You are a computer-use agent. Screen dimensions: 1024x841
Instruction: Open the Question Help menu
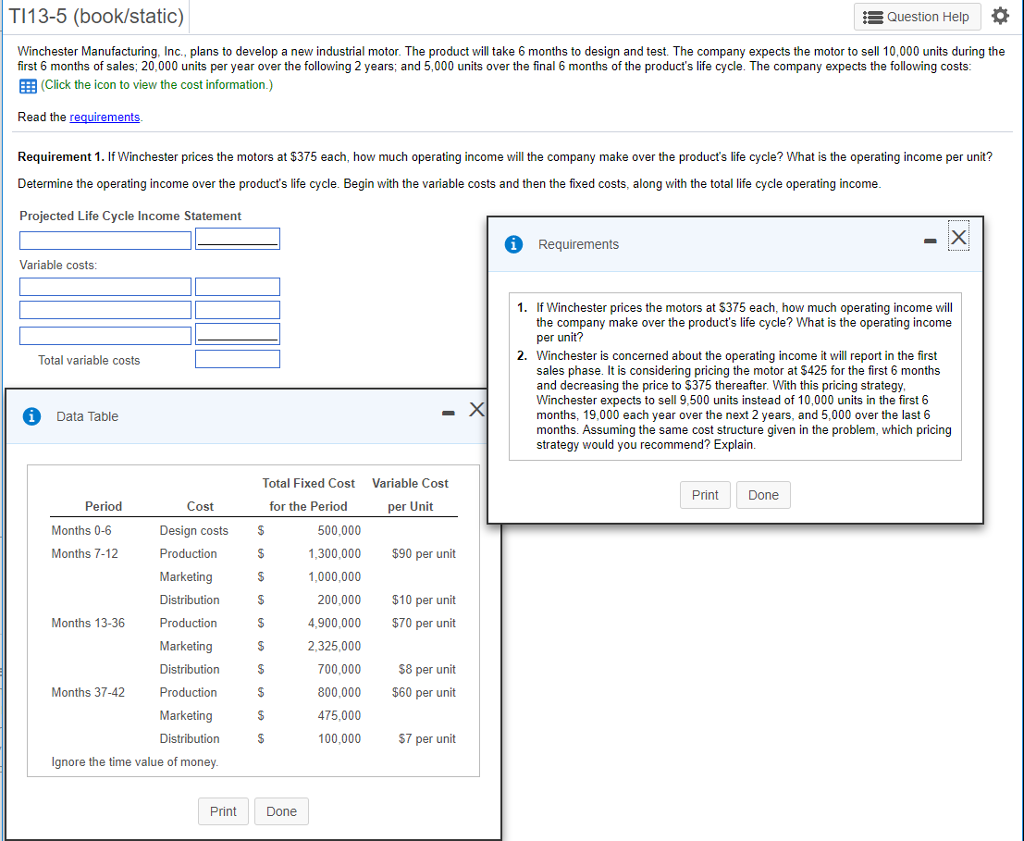coord(917,17)
